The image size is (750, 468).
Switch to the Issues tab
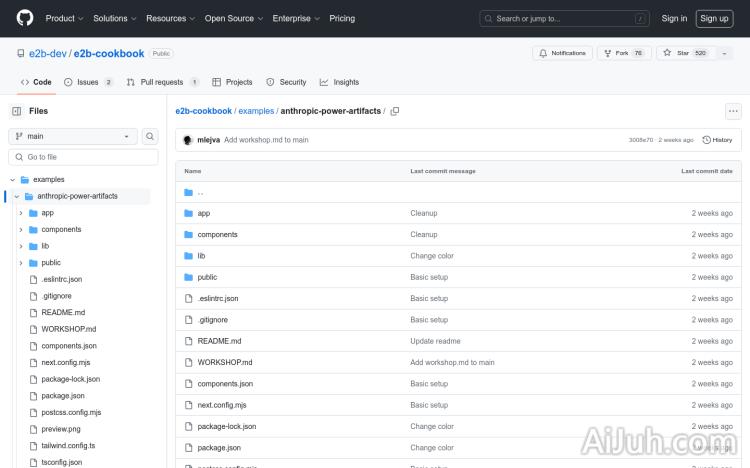tap(88, 82)
